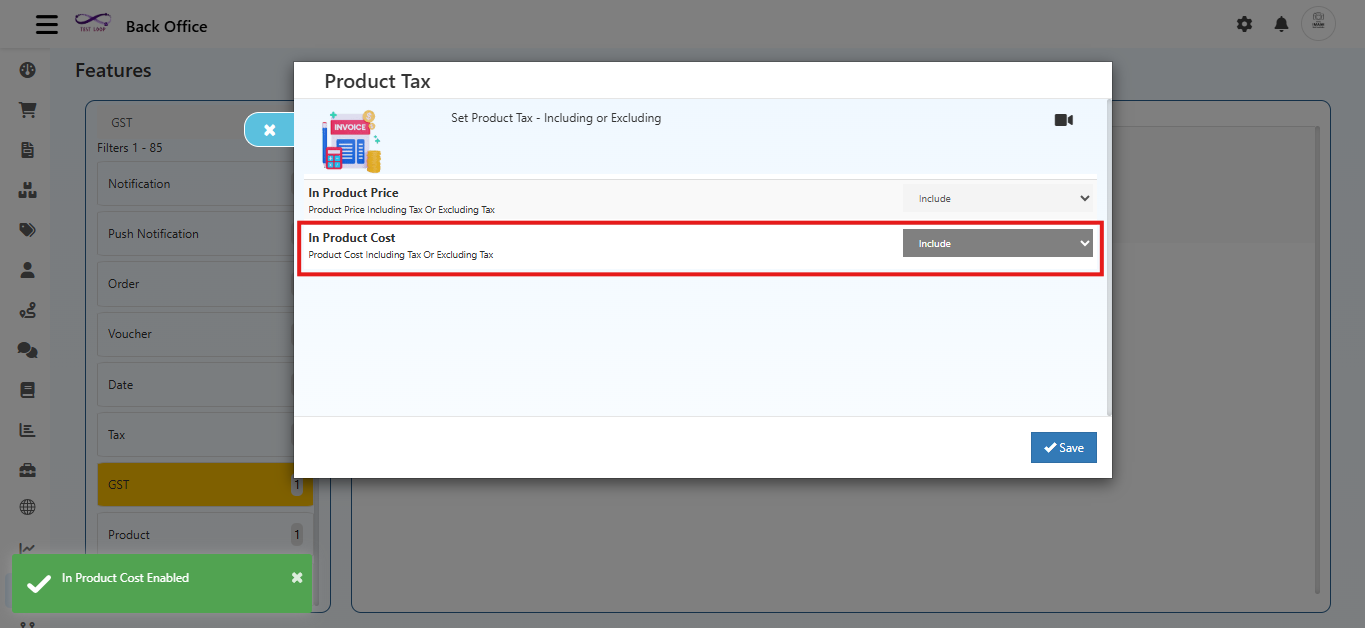Close the Product Tax dialog
The width and height of the screenshot is (1365, 628).
click(x=269, y=130)
